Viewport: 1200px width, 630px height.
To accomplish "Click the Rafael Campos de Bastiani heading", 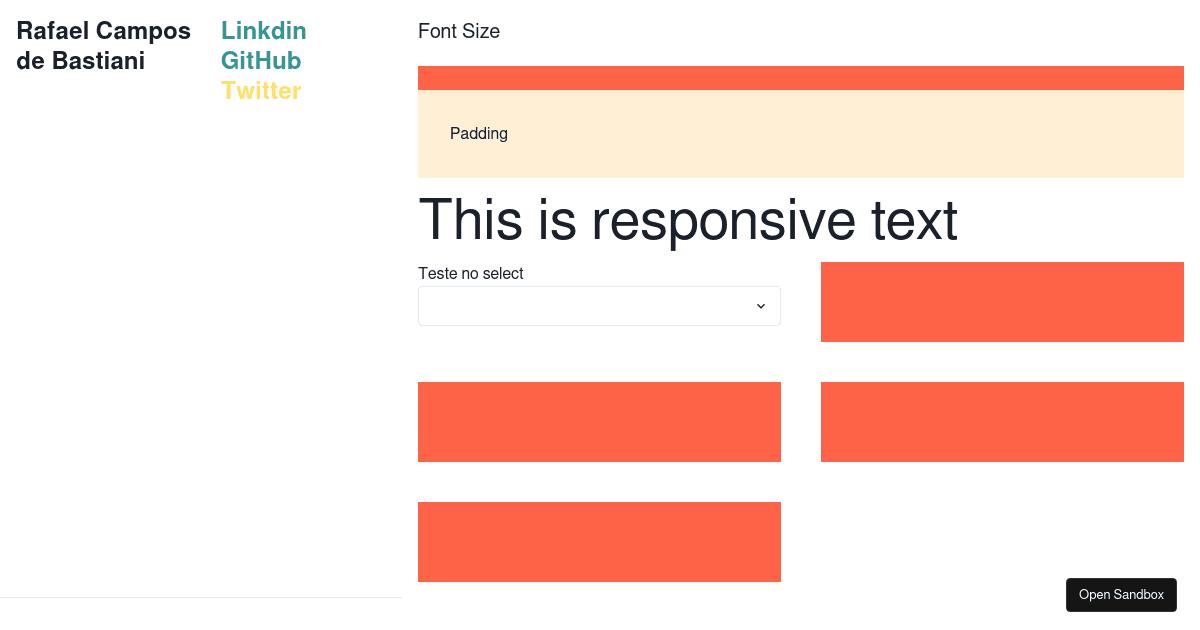I will pyautogui.click(x=104, y=46).
